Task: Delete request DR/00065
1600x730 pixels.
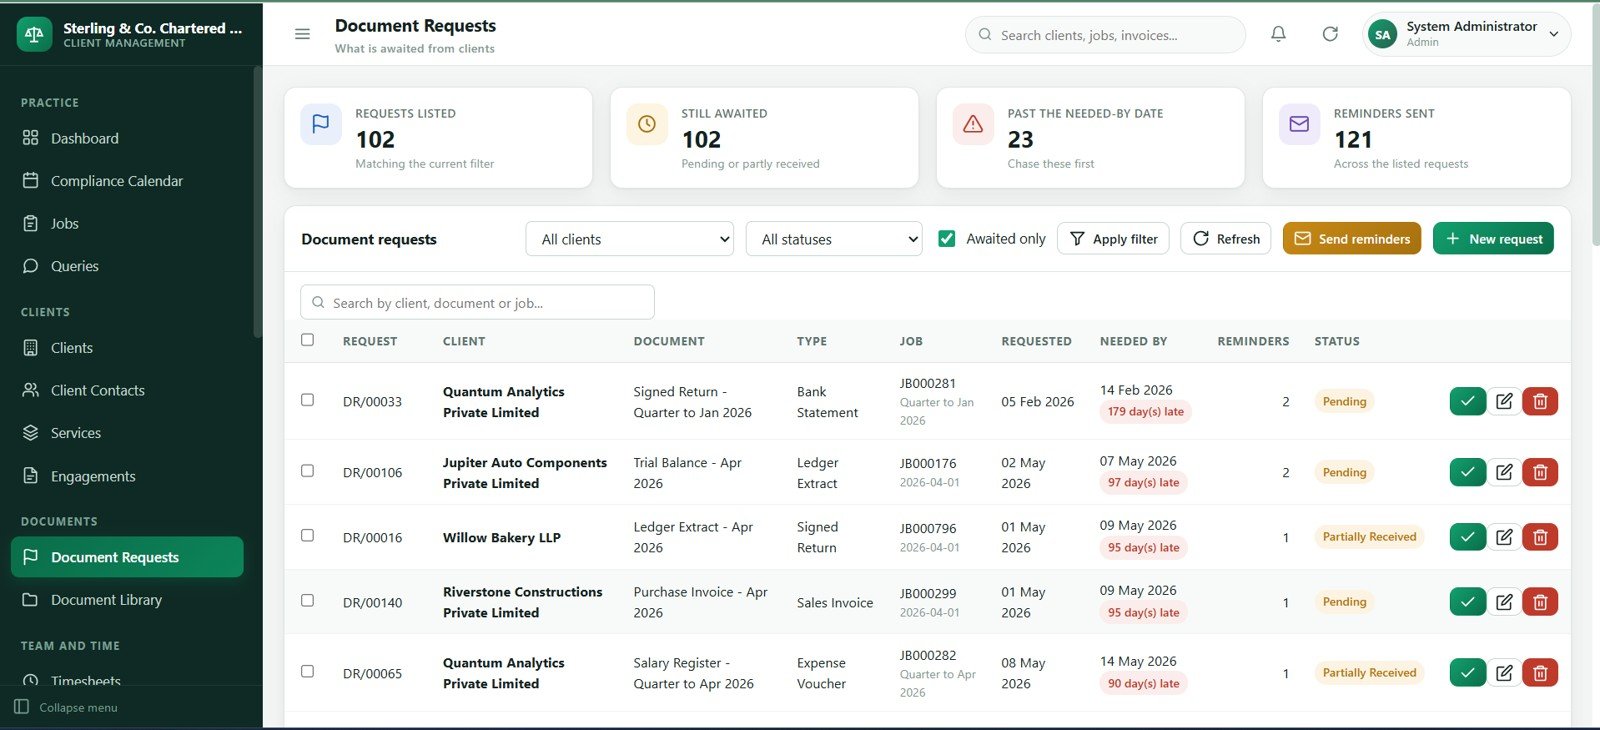Action: point(1540,673)
